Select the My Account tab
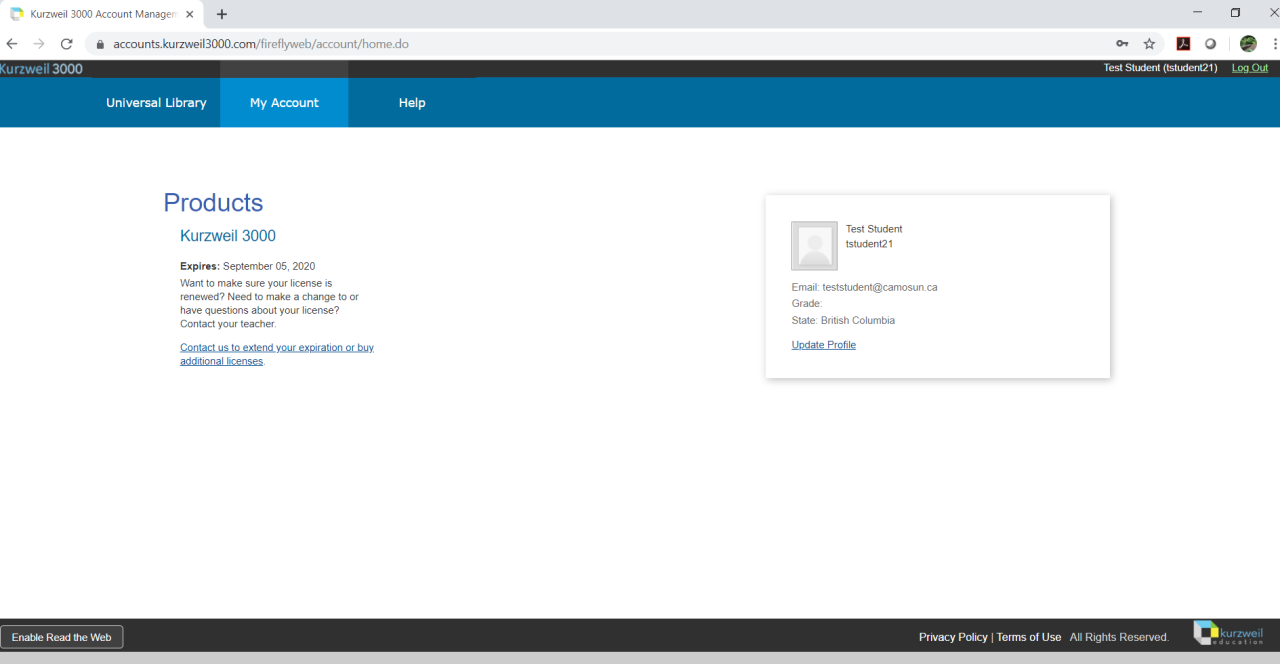This screenshot has width=1280, height=664. tap(284, 103)
